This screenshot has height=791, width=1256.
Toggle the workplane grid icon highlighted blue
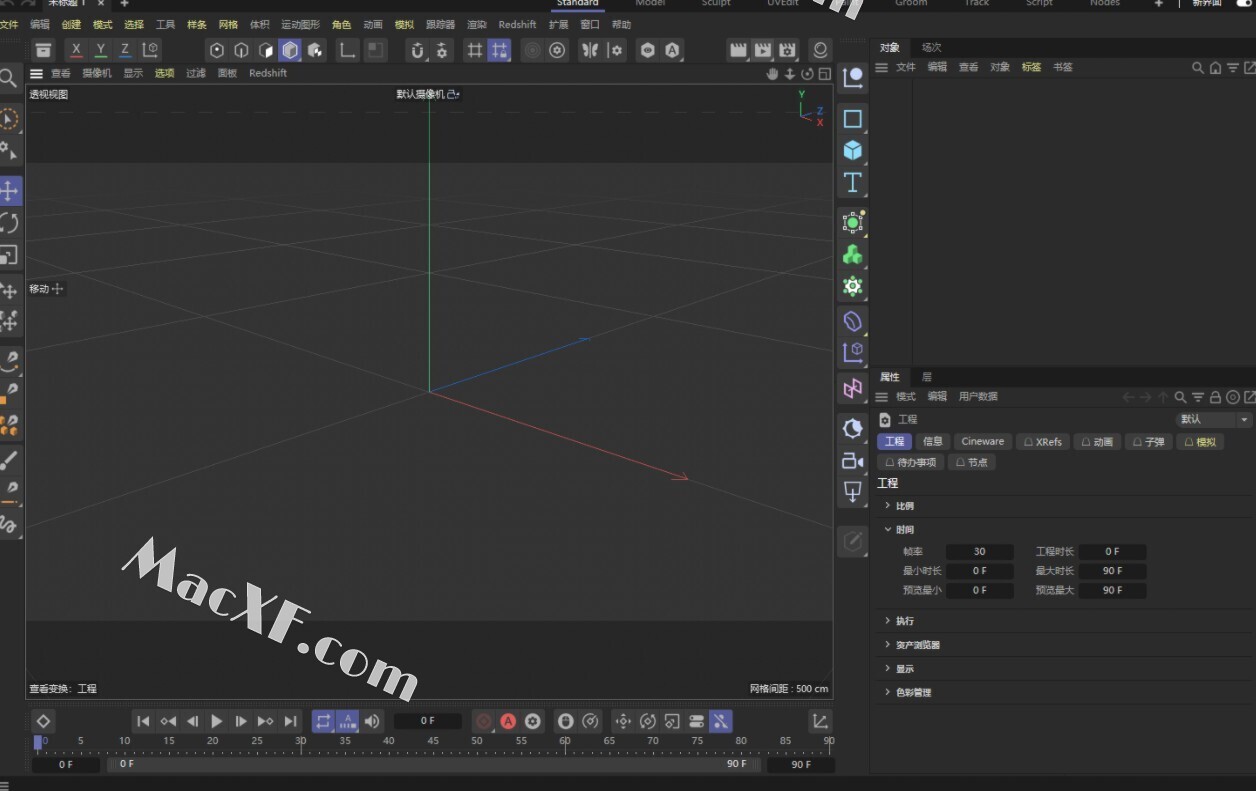click(x=499, y=50)
